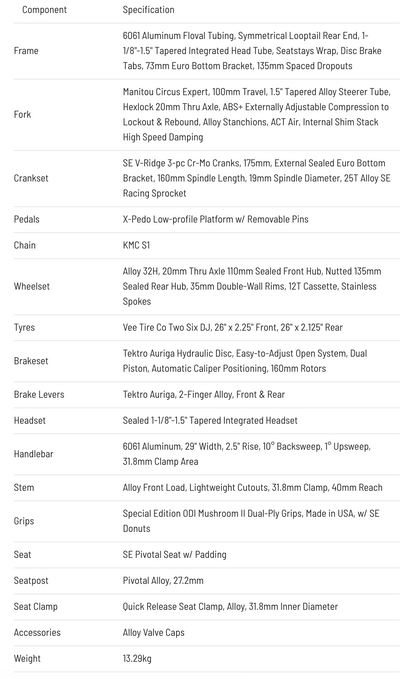Viewport: 416px width, 679px height.
Task: Click the Stem specification text
Action: (x=252, y=488)
